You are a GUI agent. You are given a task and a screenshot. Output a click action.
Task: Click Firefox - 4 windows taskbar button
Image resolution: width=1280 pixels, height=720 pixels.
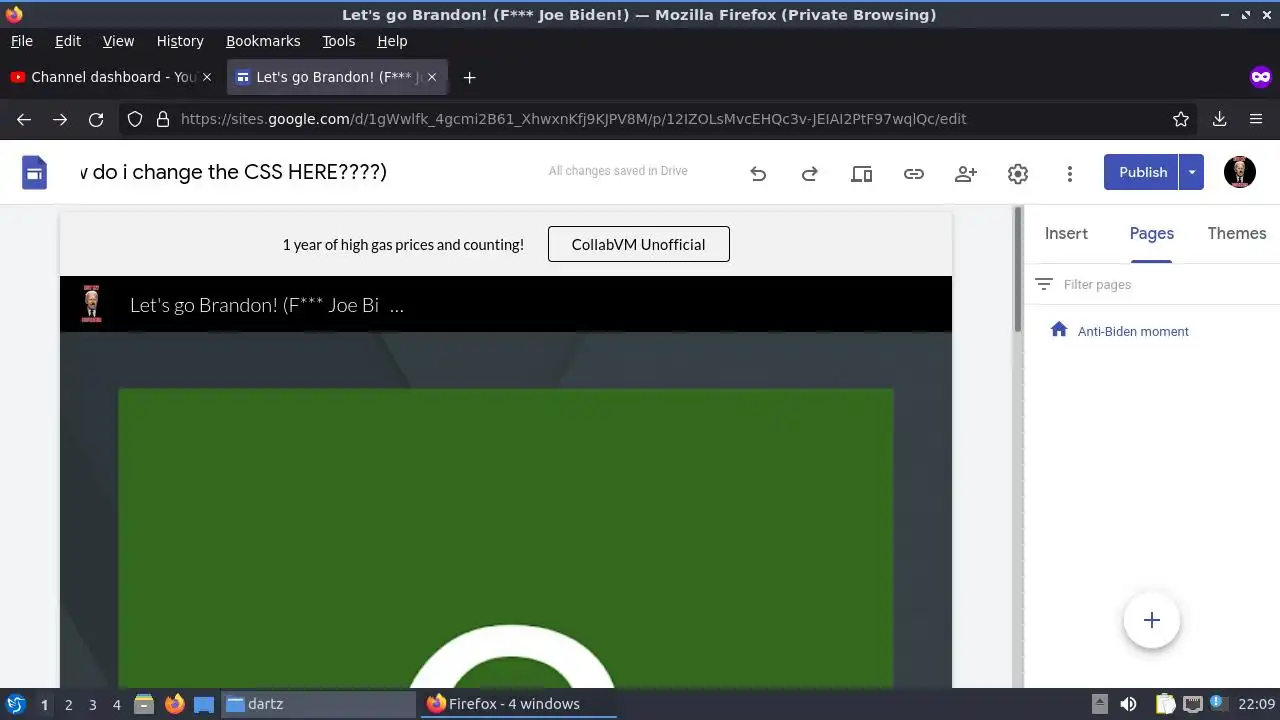[517, 704]
